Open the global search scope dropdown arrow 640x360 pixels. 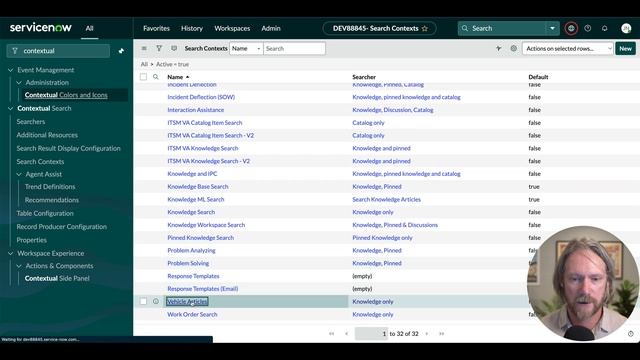(x=552, y=28)
